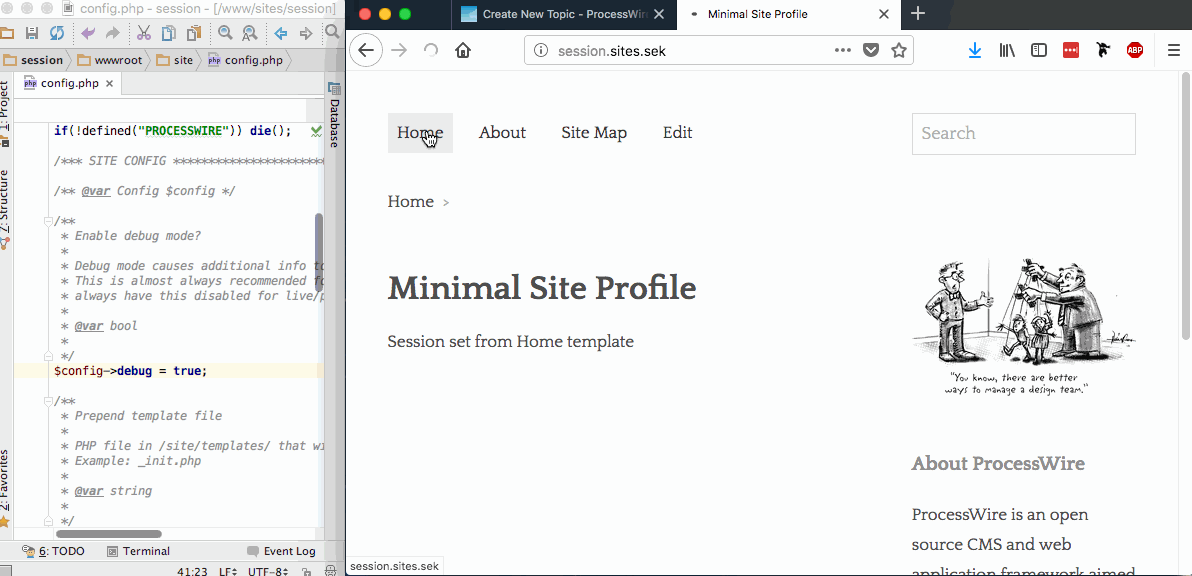Bookmark this page with the star icon
The width and height of the screenshot is (1192, 576).
coord(899,50)
